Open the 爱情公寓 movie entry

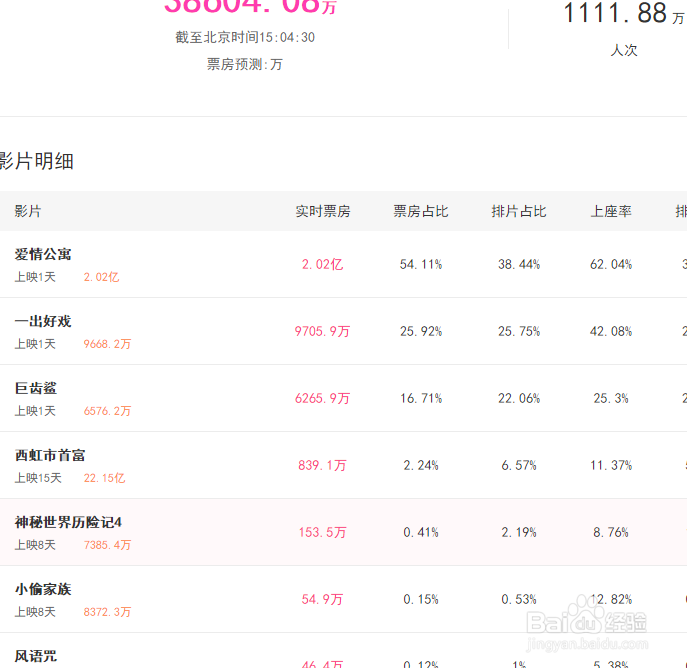pyautogui.click(x=43, y=255)
